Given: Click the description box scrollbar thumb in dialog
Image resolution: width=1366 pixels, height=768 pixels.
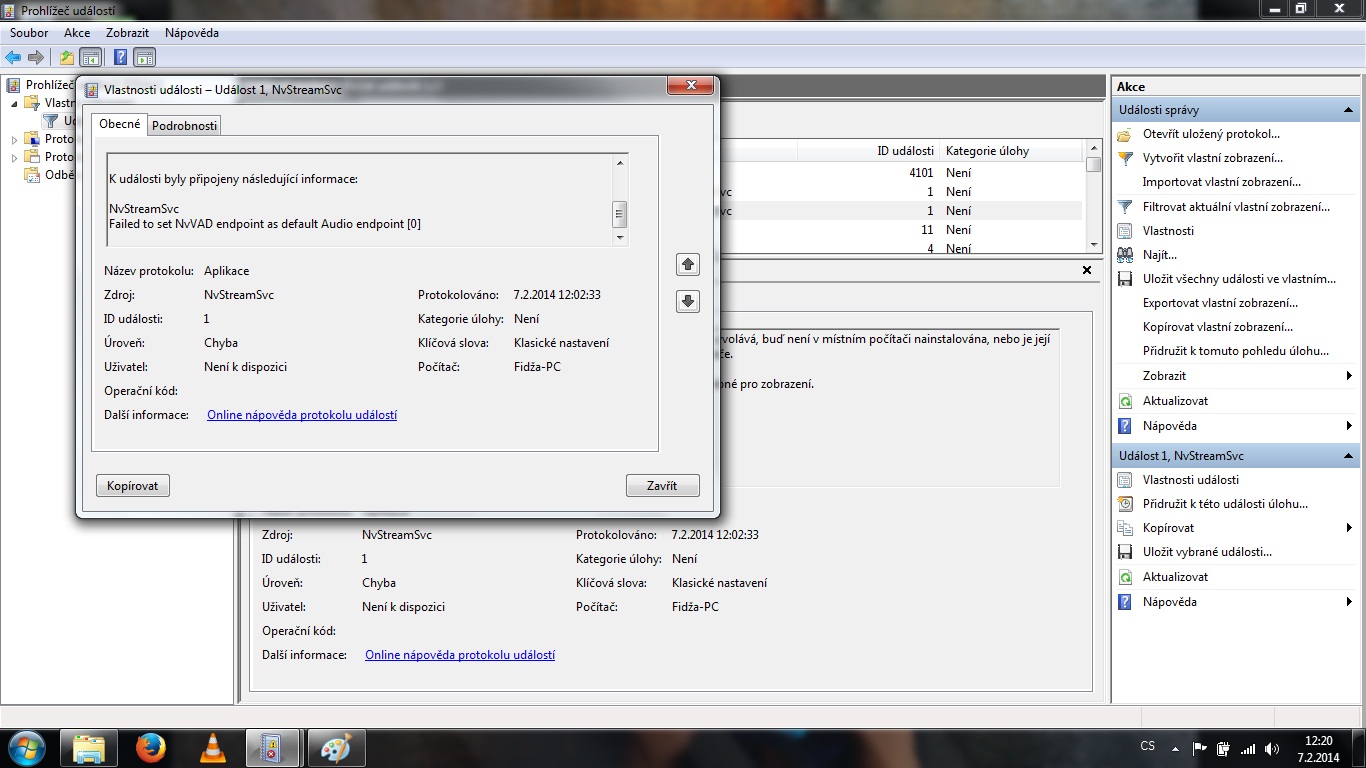Looking at the screenshot, I should [x=620, y=214].
